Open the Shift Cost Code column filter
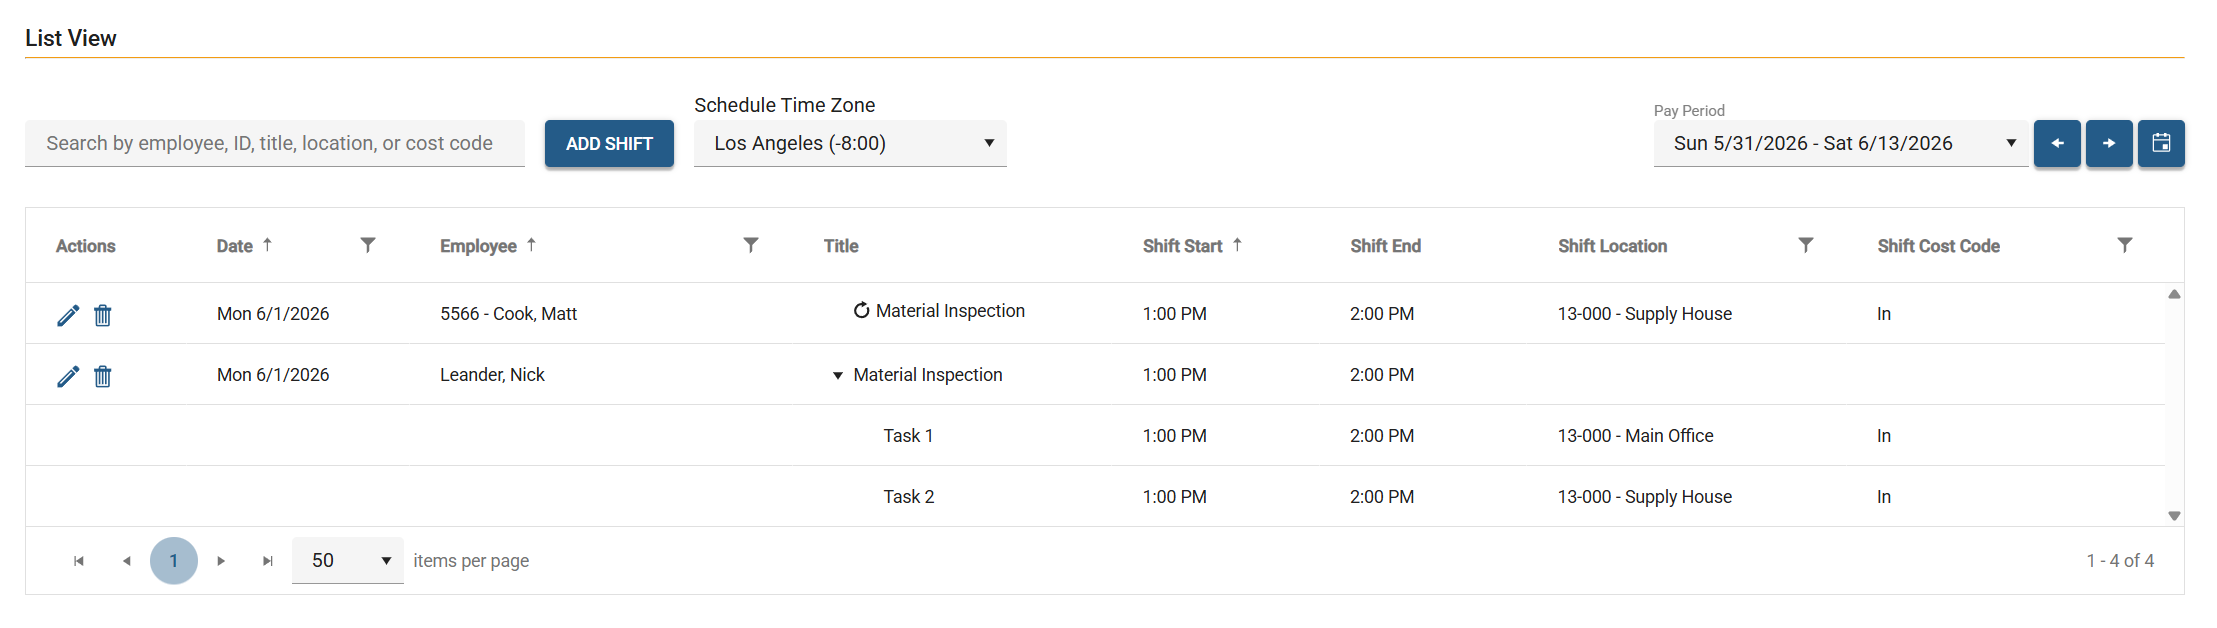The height and width of the screenshot is (628, 2217). pos(2125,245)
